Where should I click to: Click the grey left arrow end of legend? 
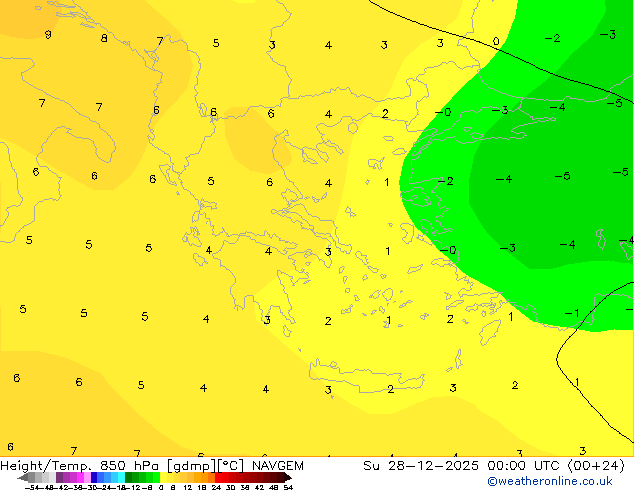click(x=23, y=477)
